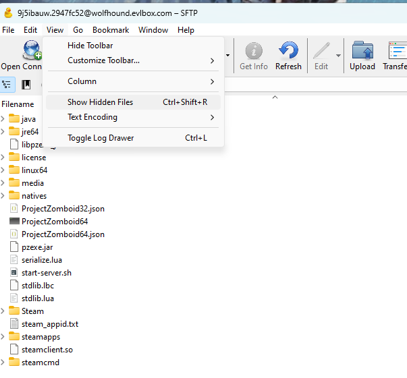The height and width of the screenshot is (378, 407).
Task: Select the stdlib.lua file name
Action: tap(38, 298)
